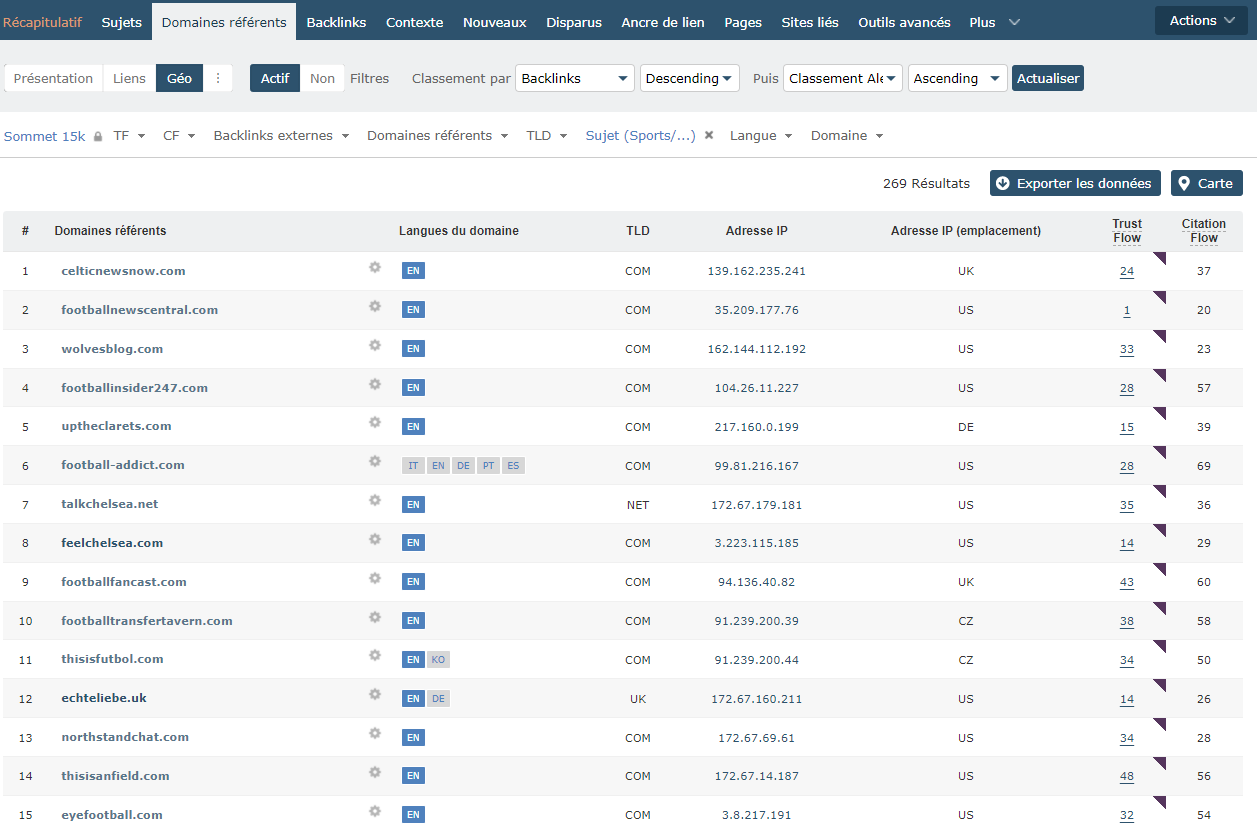Open gear settings for uptheclarets.com row
Screen dimensions: 1257x828
[375, 422]
